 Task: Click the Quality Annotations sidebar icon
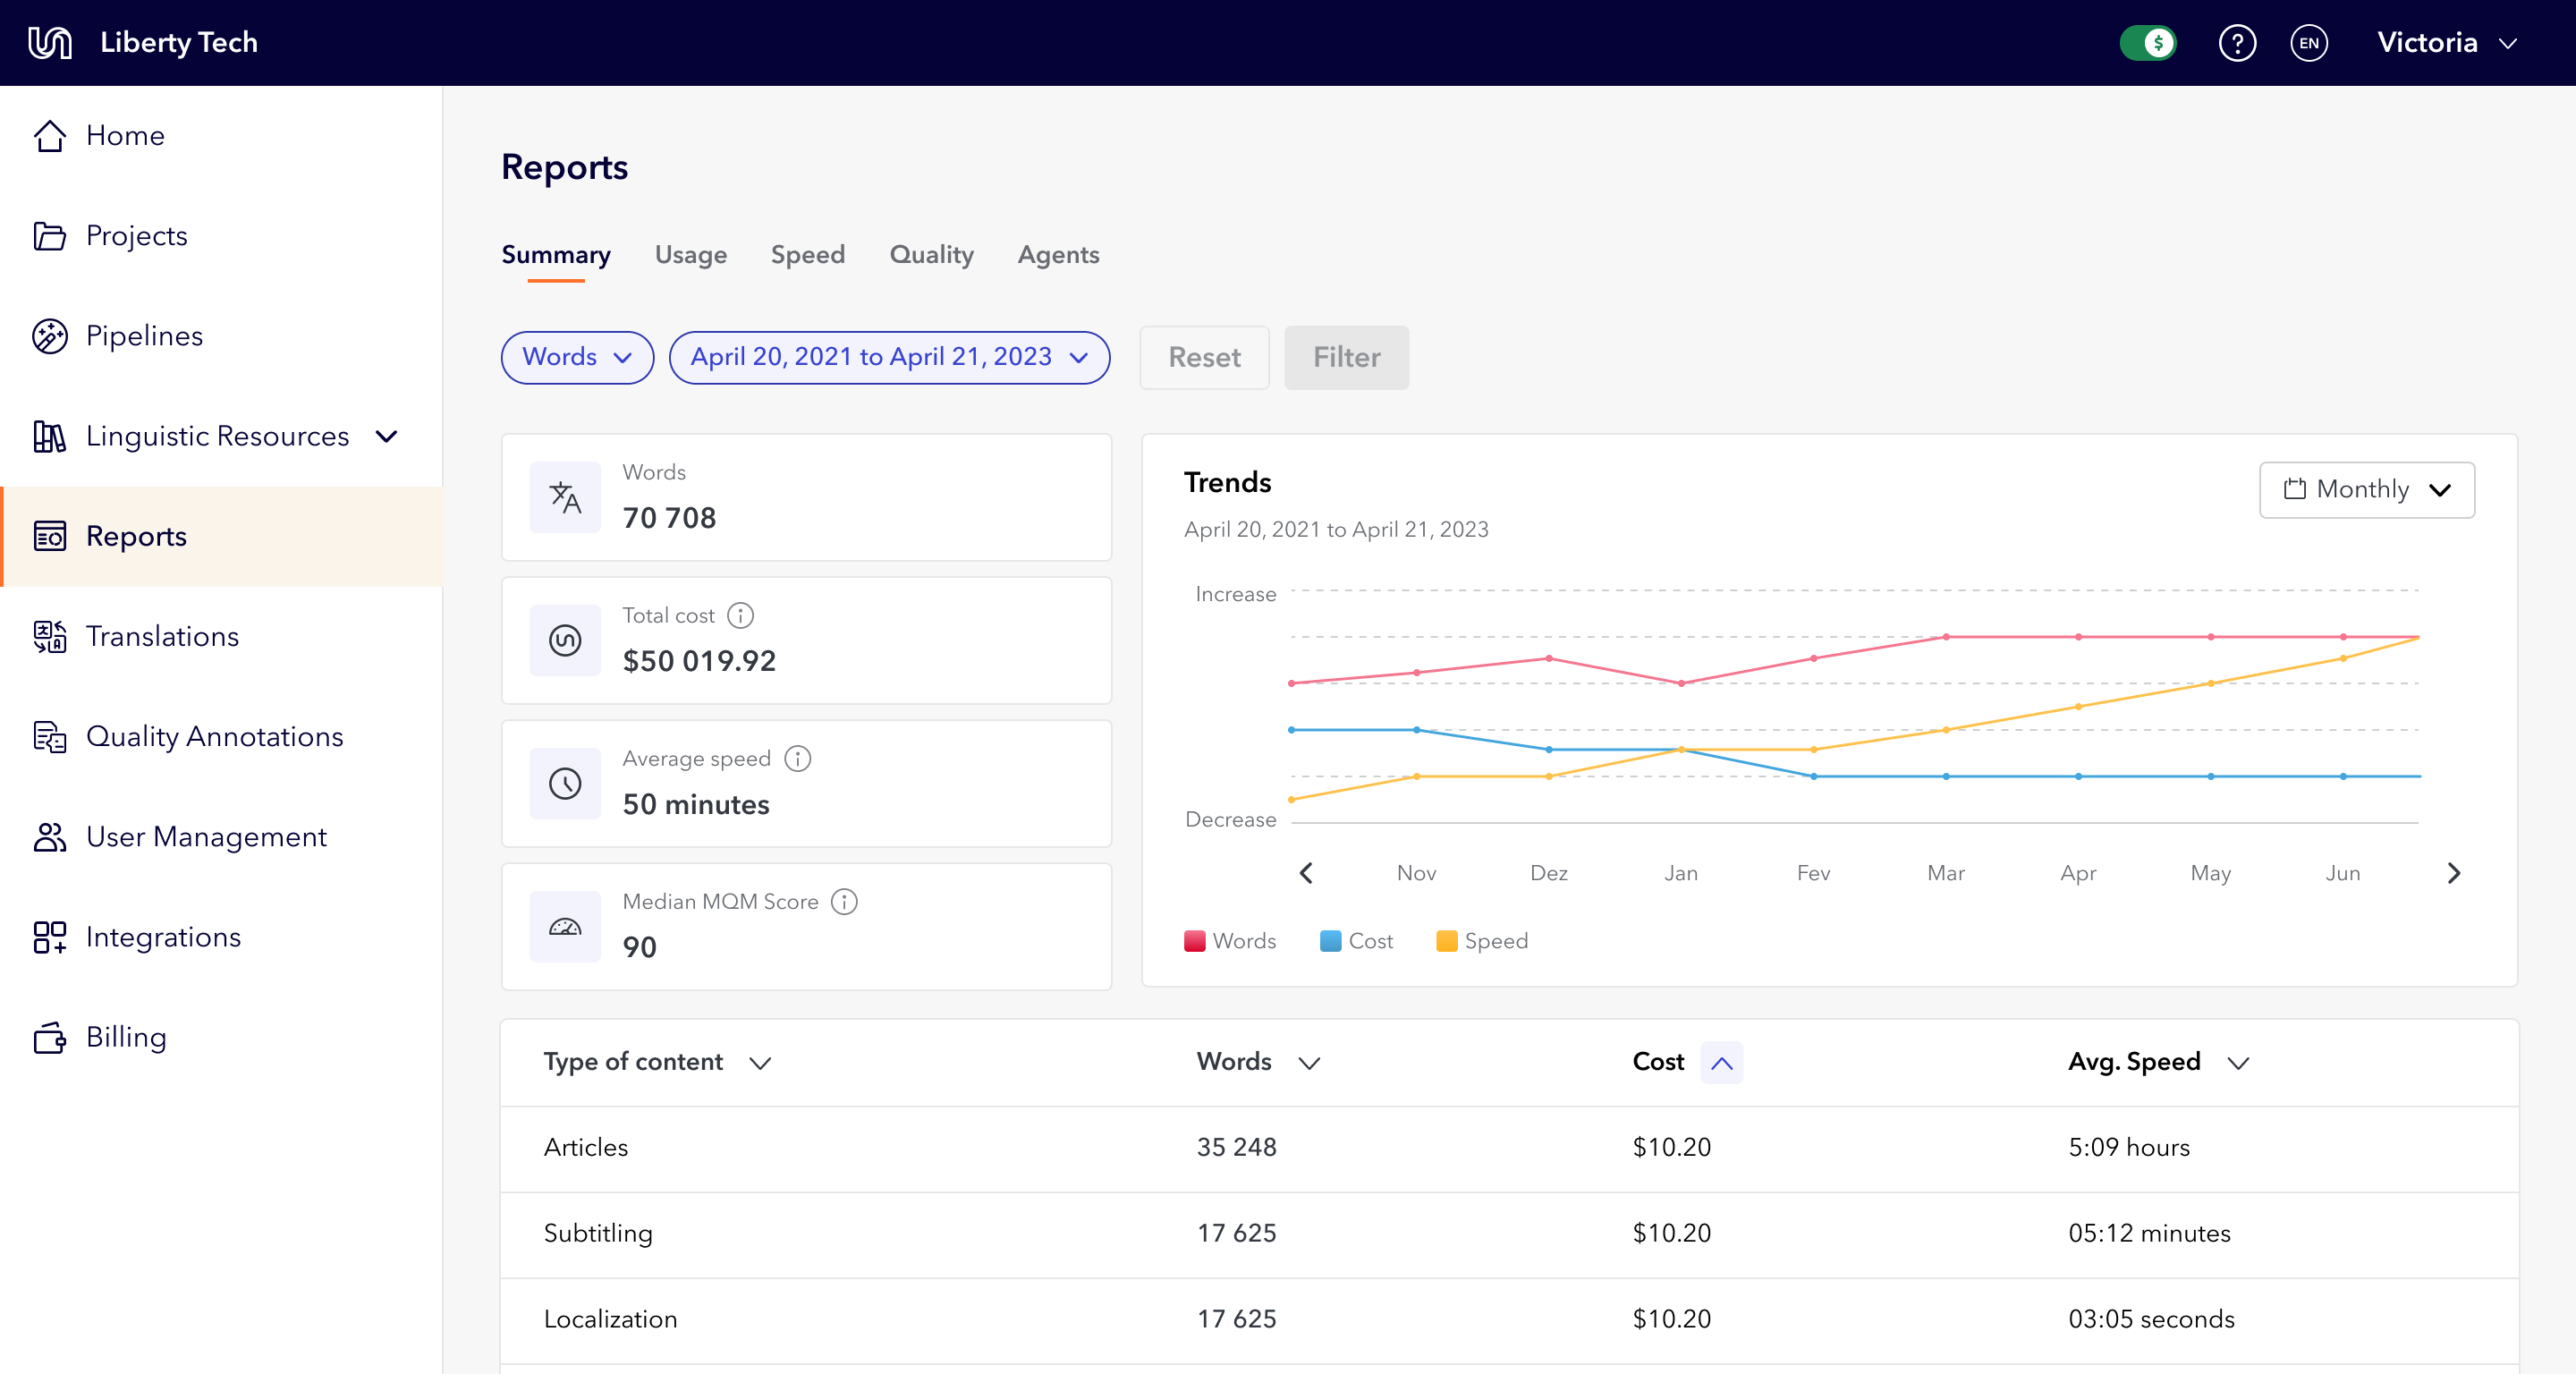tap(50, 736)
